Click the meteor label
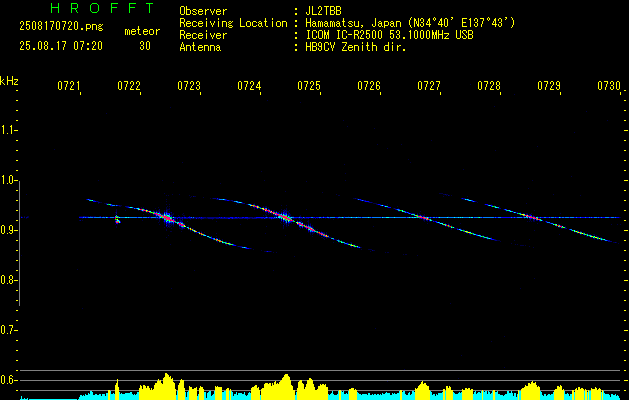The width and height of the screenshot is (629, 400). tap(142, 31)
